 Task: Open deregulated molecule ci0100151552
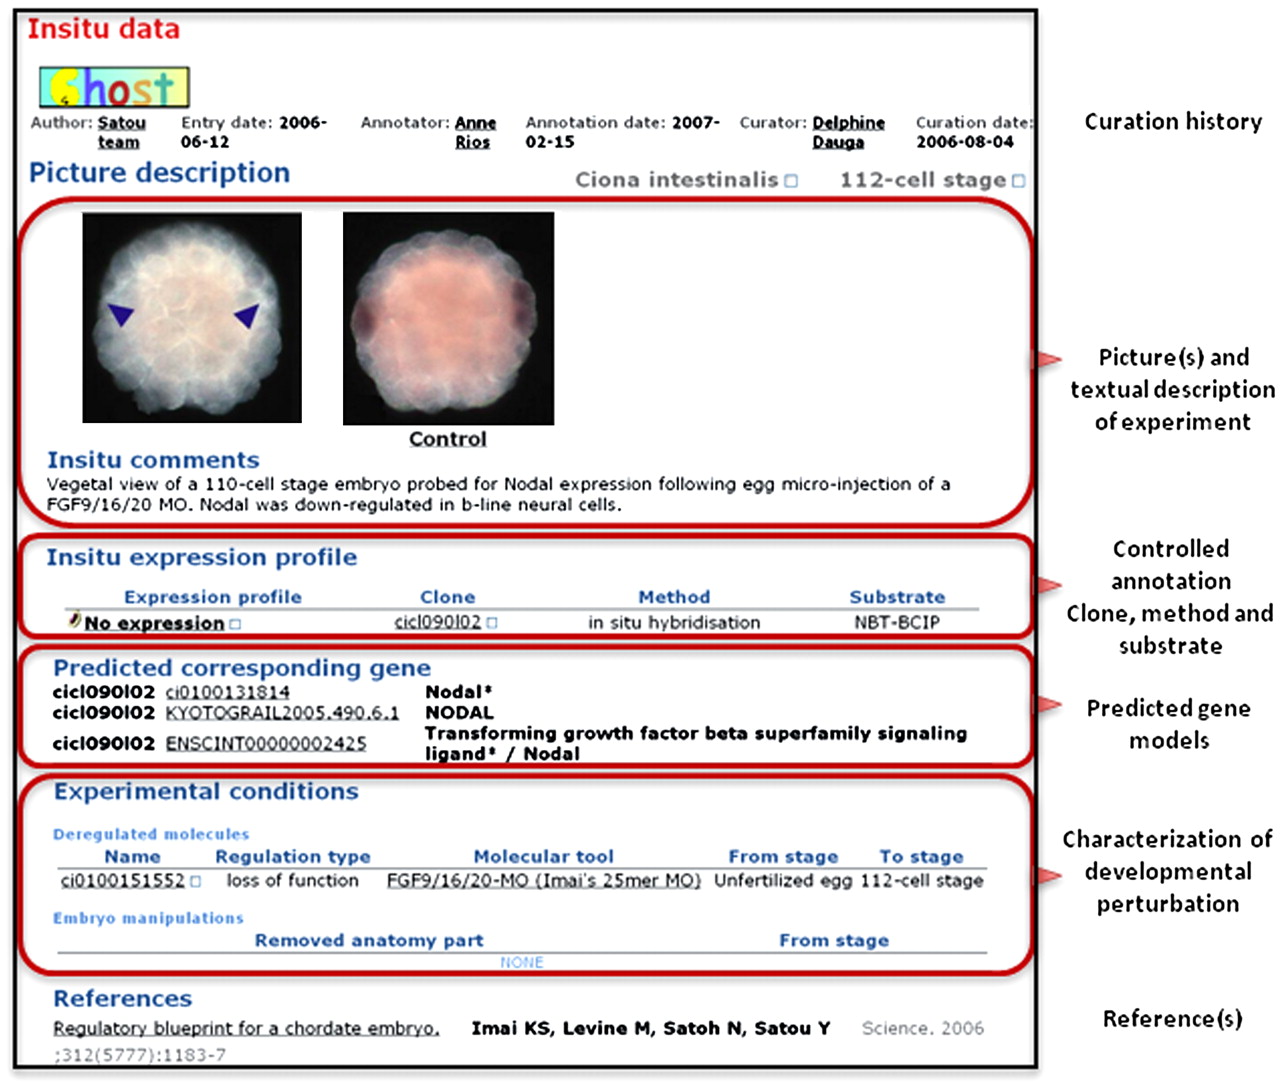tap(123, 881)
